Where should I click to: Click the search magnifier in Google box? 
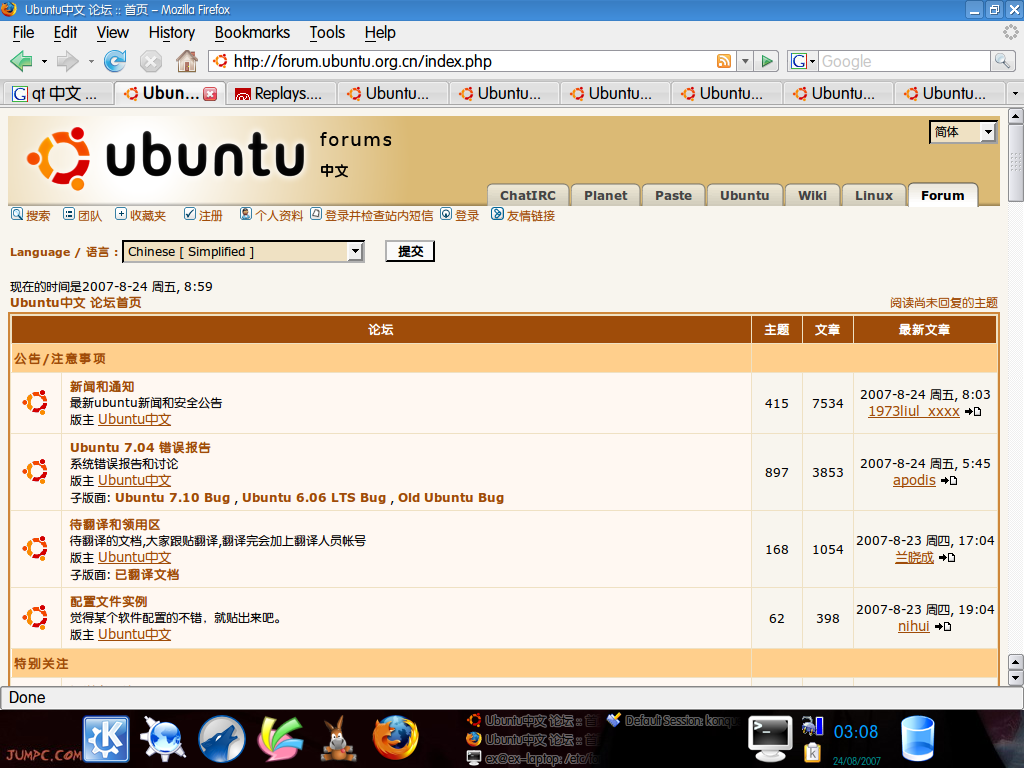(x=1002, y=61)
